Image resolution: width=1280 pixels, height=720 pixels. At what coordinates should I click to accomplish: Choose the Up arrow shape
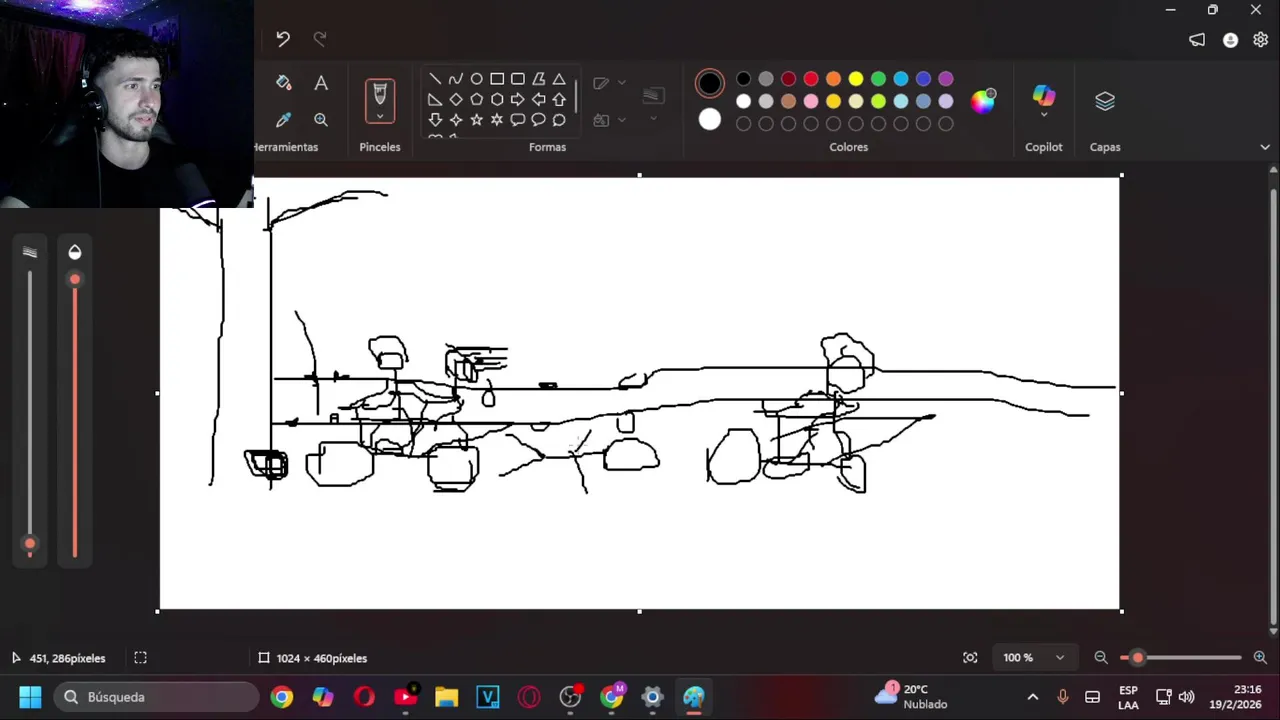click(x=559, y=100)
